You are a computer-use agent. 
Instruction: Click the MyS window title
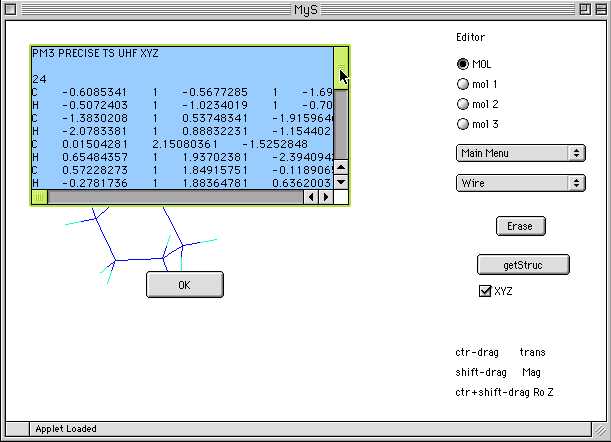(306, 9)
